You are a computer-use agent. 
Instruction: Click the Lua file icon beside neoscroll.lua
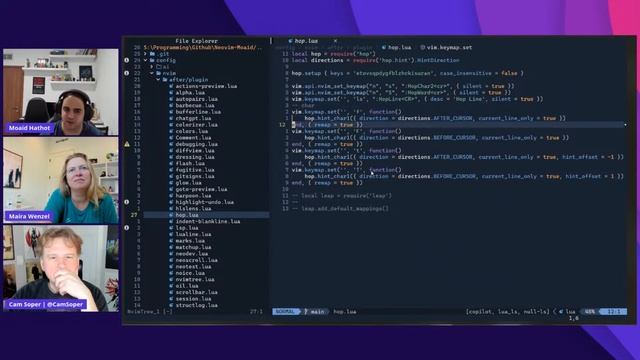(x=171, y=260)
